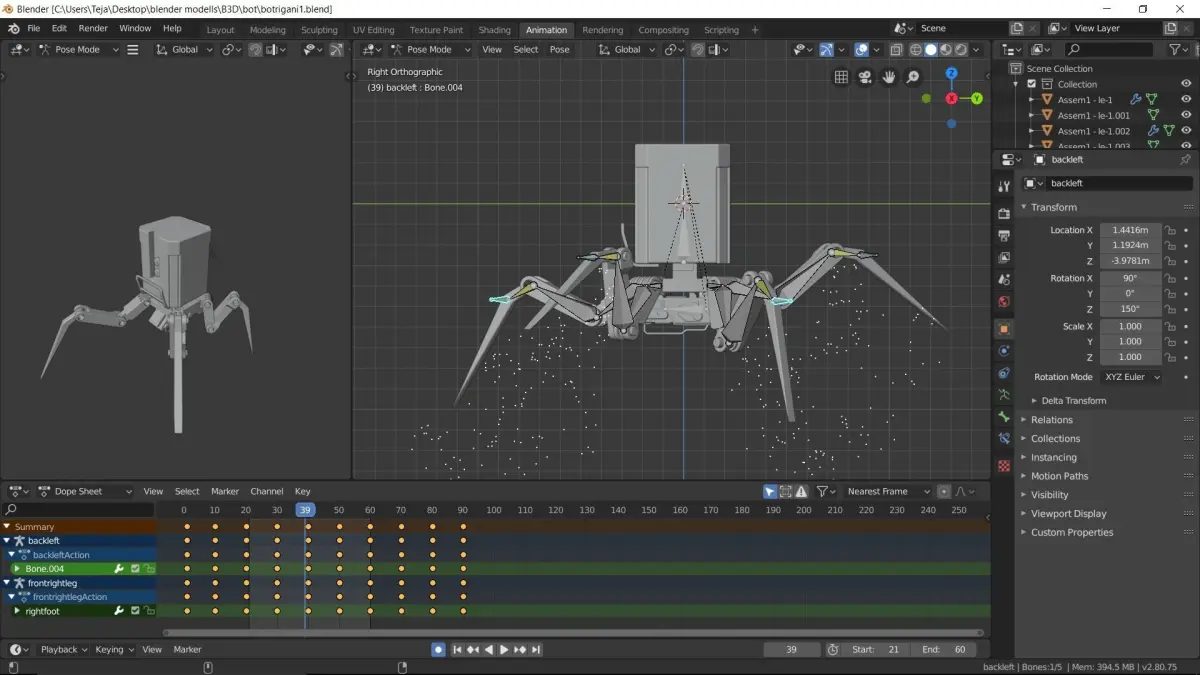This screenshot has height=675, width=1200.
Task: Click the Location X value field
Action: [x=1130, y=230]
